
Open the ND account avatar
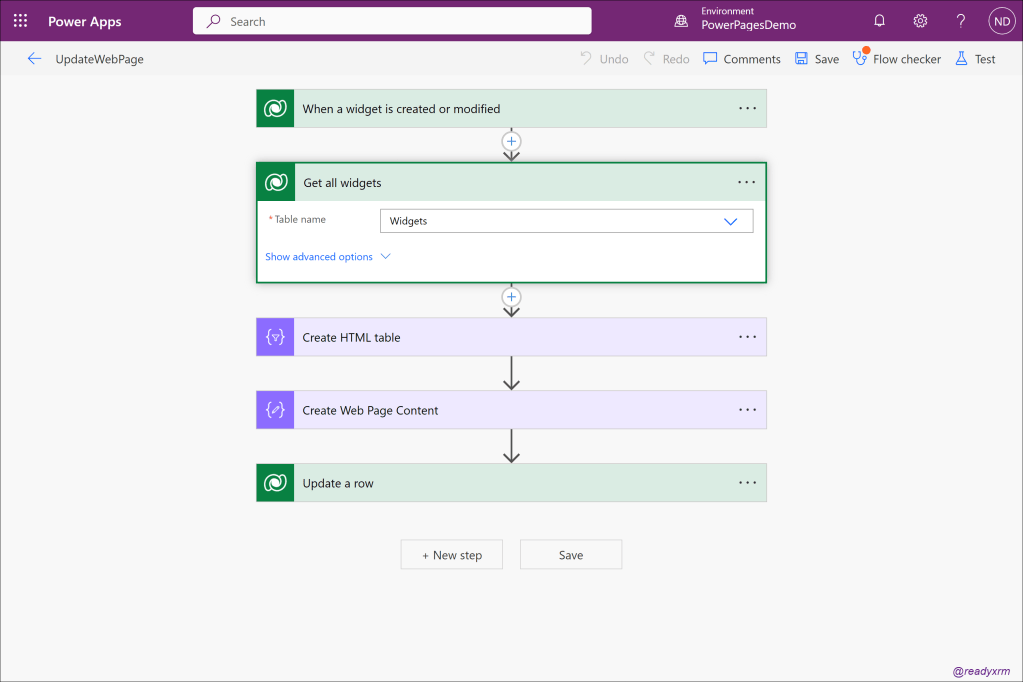click(1001, 21)
